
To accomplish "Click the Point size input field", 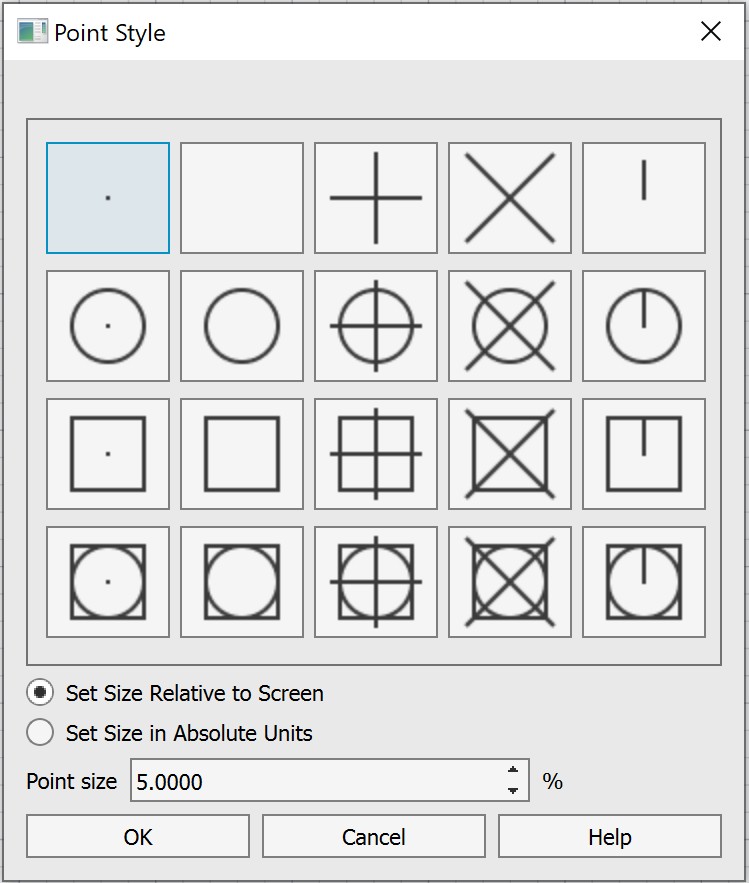I will [315, 781].
